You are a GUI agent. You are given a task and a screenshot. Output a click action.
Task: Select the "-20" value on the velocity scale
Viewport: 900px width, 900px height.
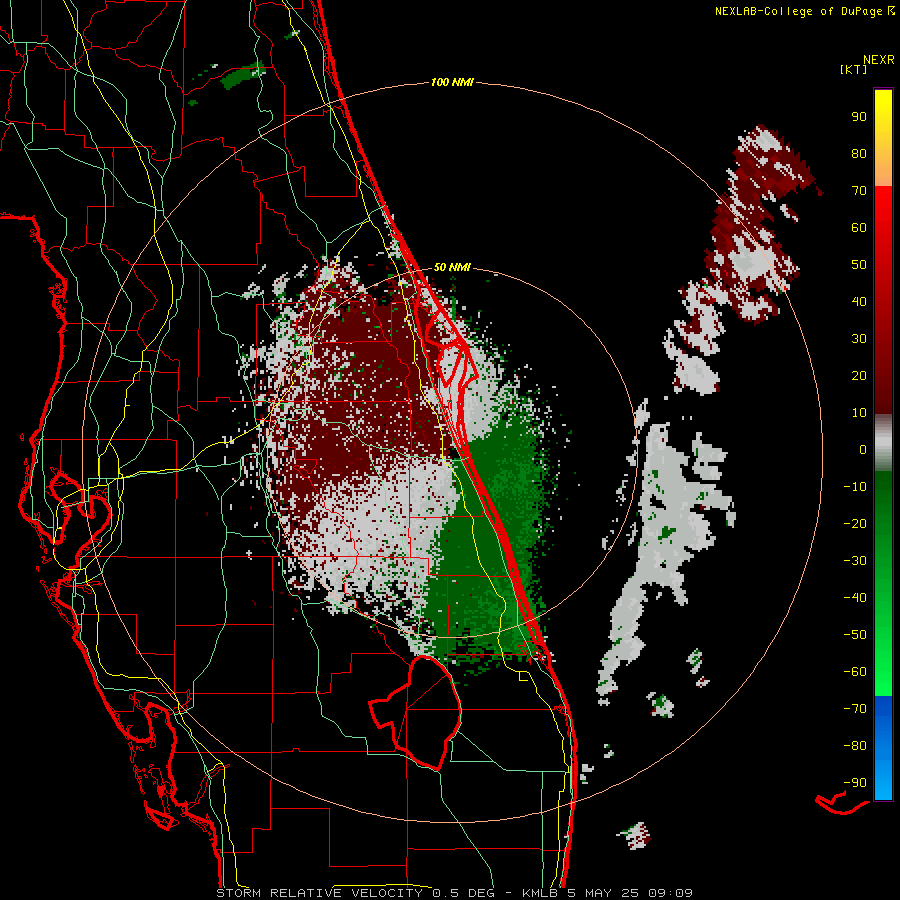(x=855, y=524)
